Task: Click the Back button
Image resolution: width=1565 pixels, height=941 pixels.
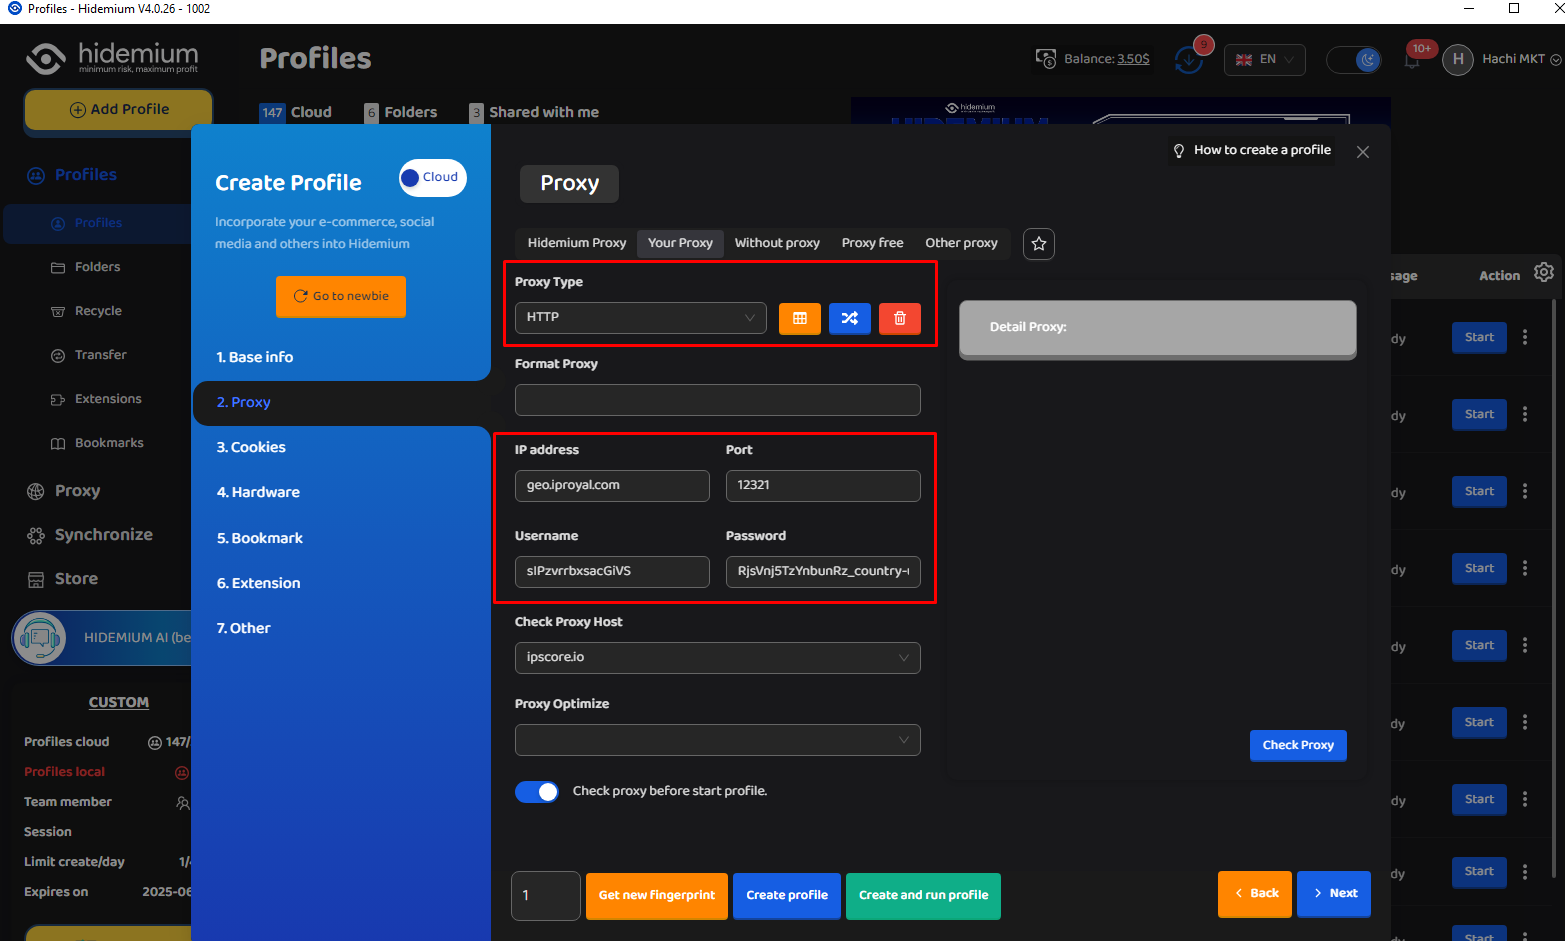Action: pyautogui.click(x=1255, y=893)
